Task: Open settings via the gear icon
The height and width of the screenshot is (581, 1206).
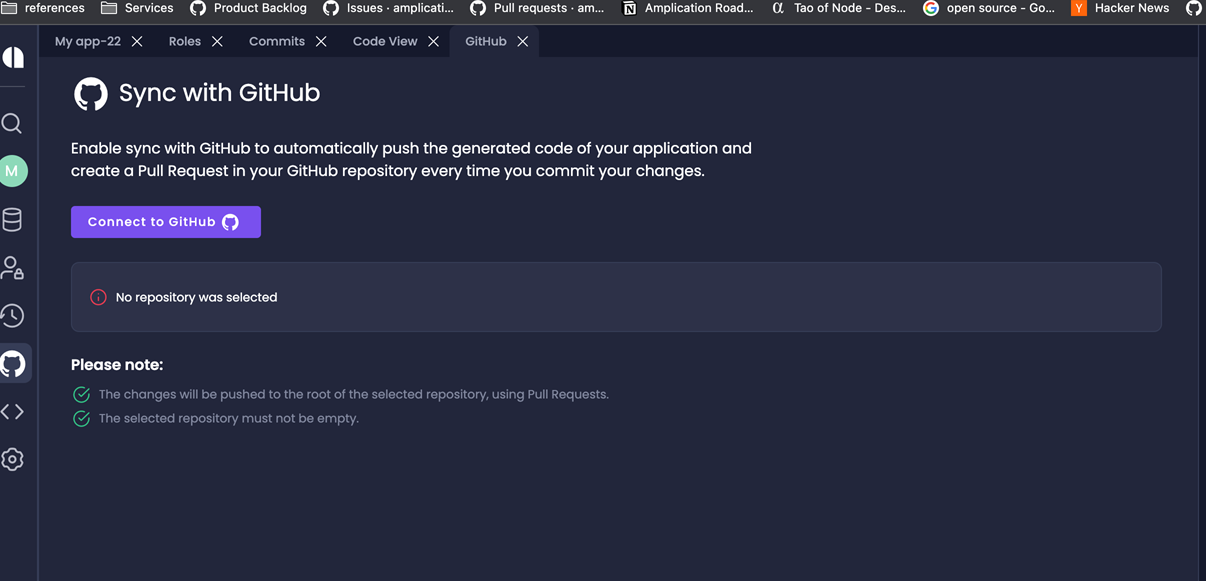Action: (13, 459)
